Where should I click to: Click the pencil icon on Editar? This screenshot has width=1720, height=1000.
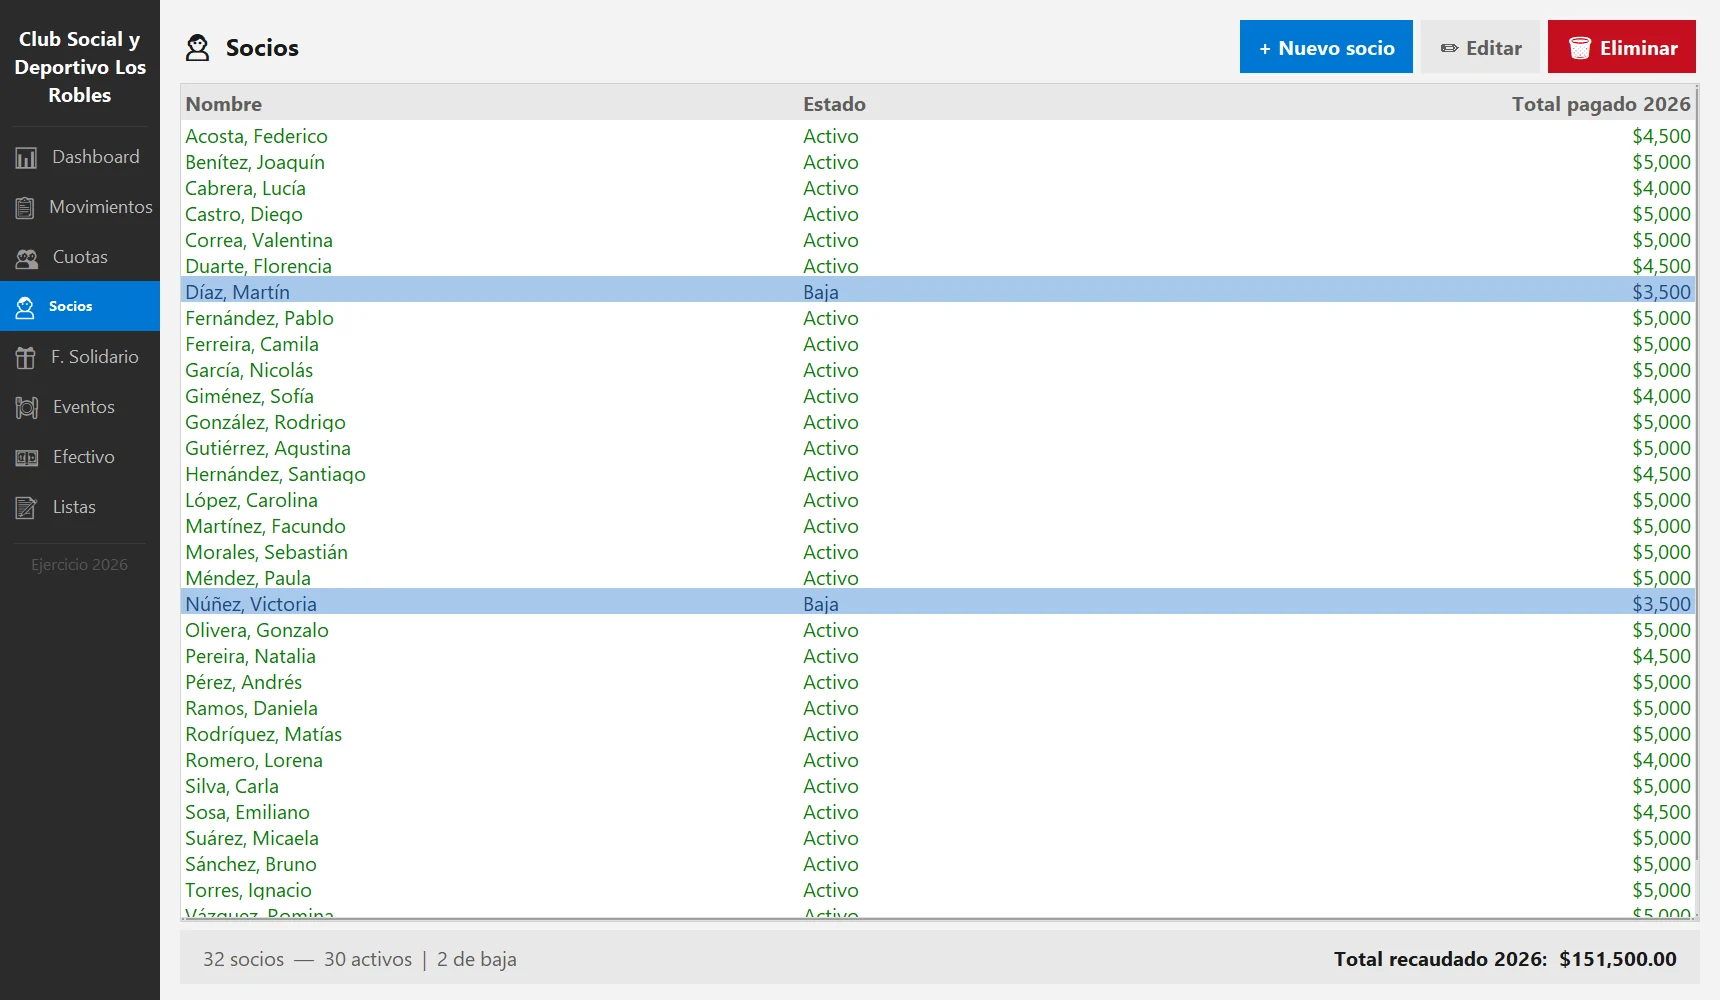[1449, 48]
